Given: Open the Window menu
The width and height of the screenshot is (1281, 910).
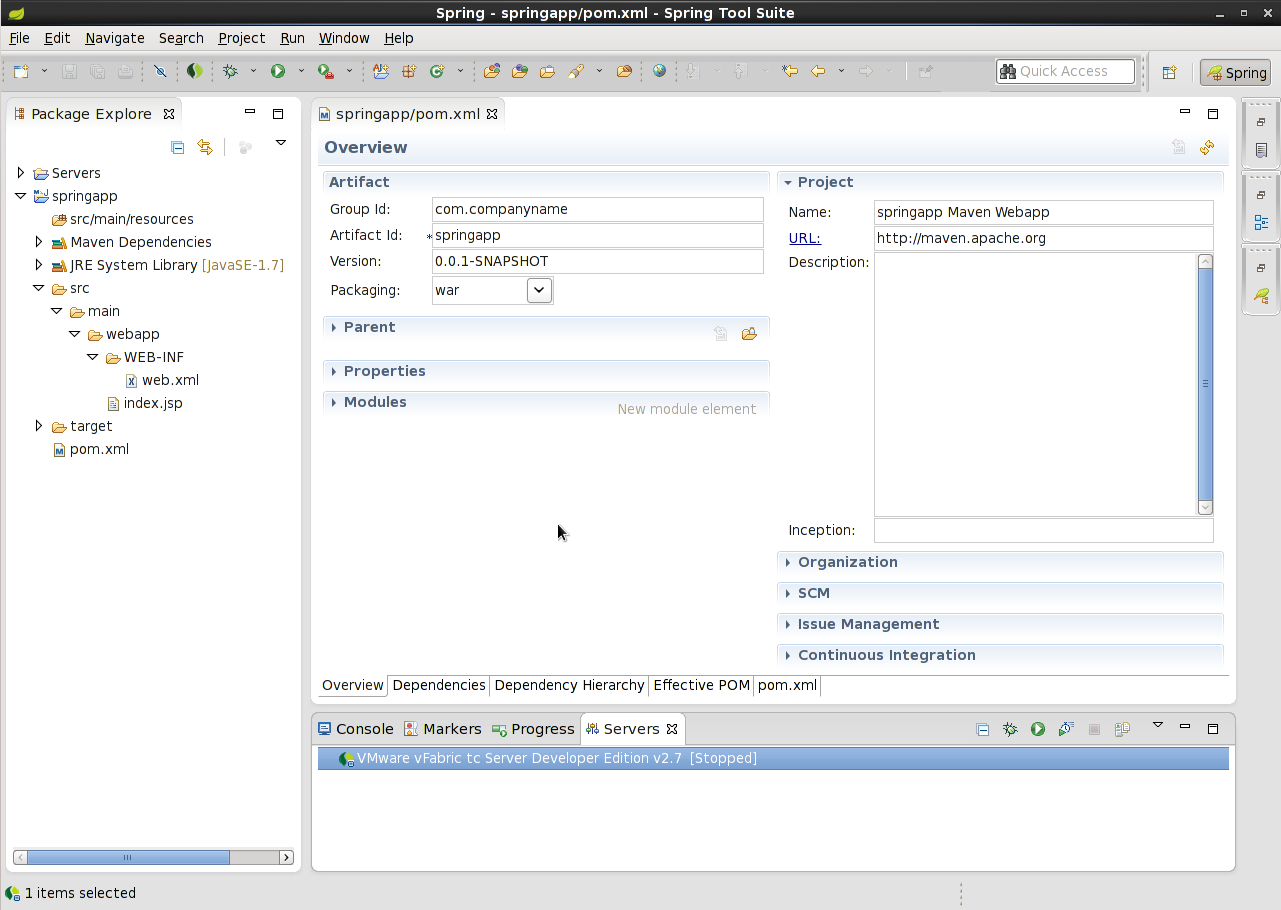Looking at the screenshot, I should pos(344,38).
